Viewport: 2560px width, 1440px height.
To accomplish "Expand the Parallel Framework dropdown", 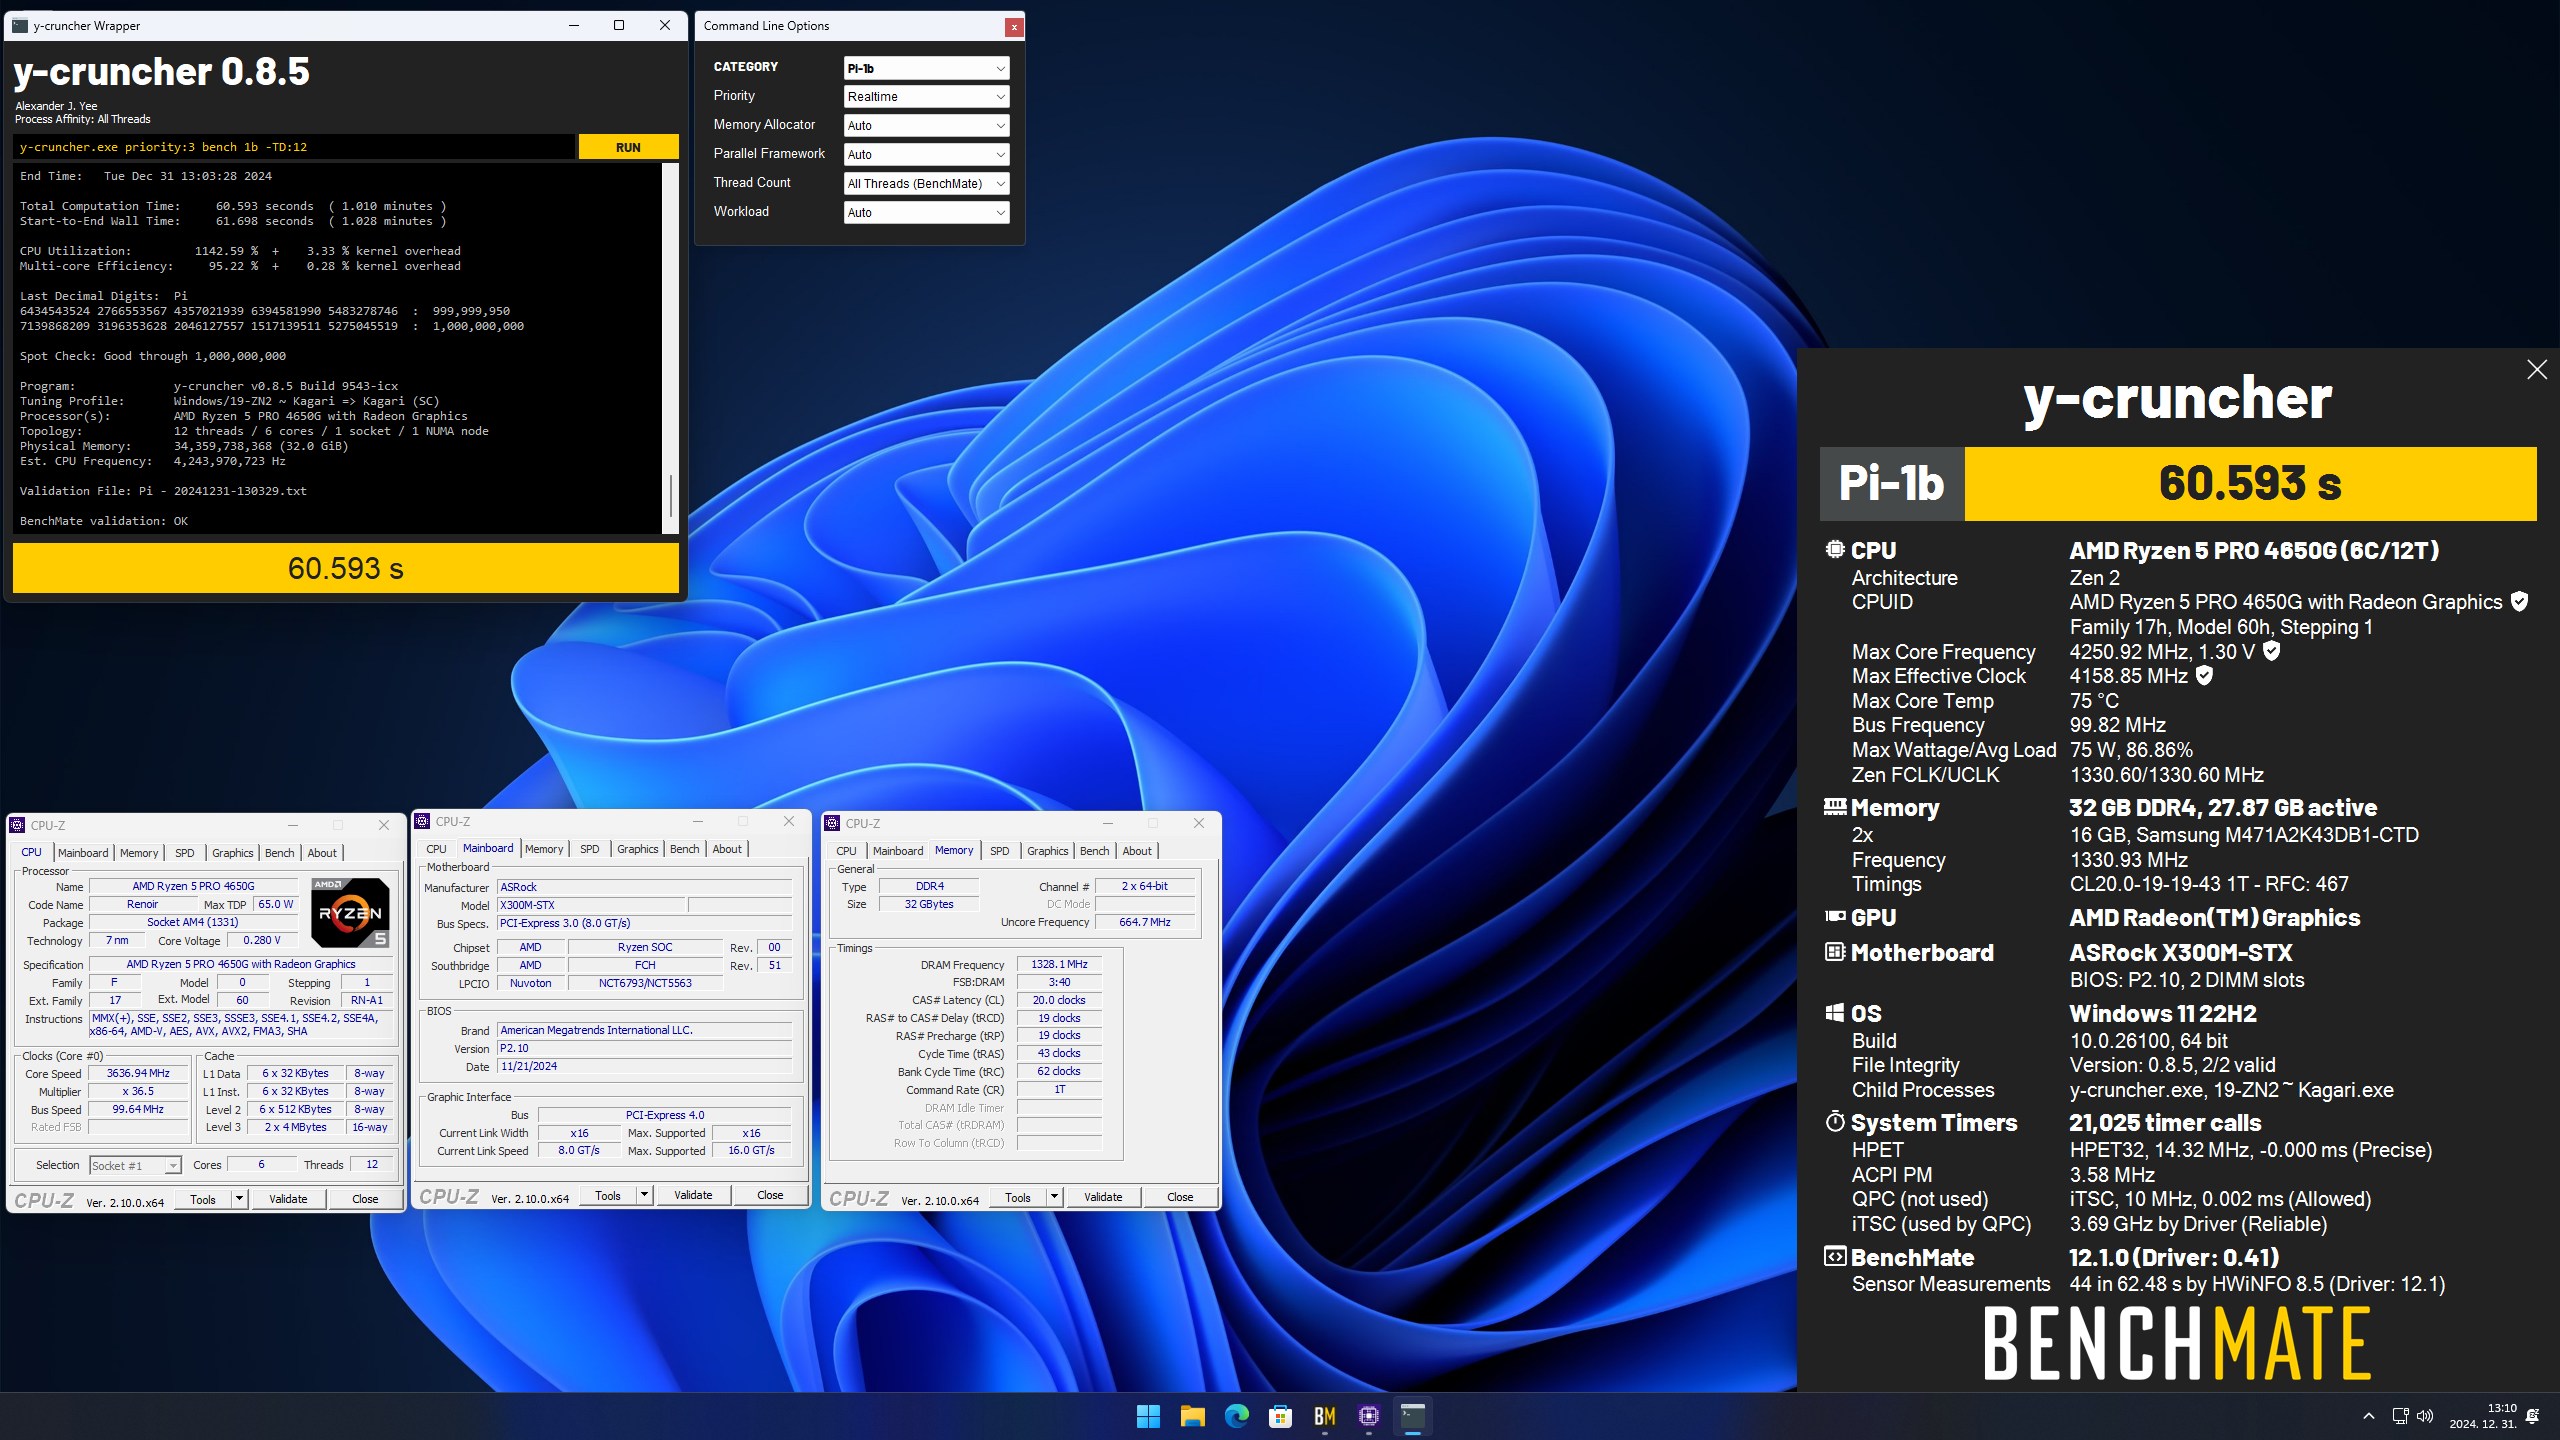I will click(x=926, y=155).
